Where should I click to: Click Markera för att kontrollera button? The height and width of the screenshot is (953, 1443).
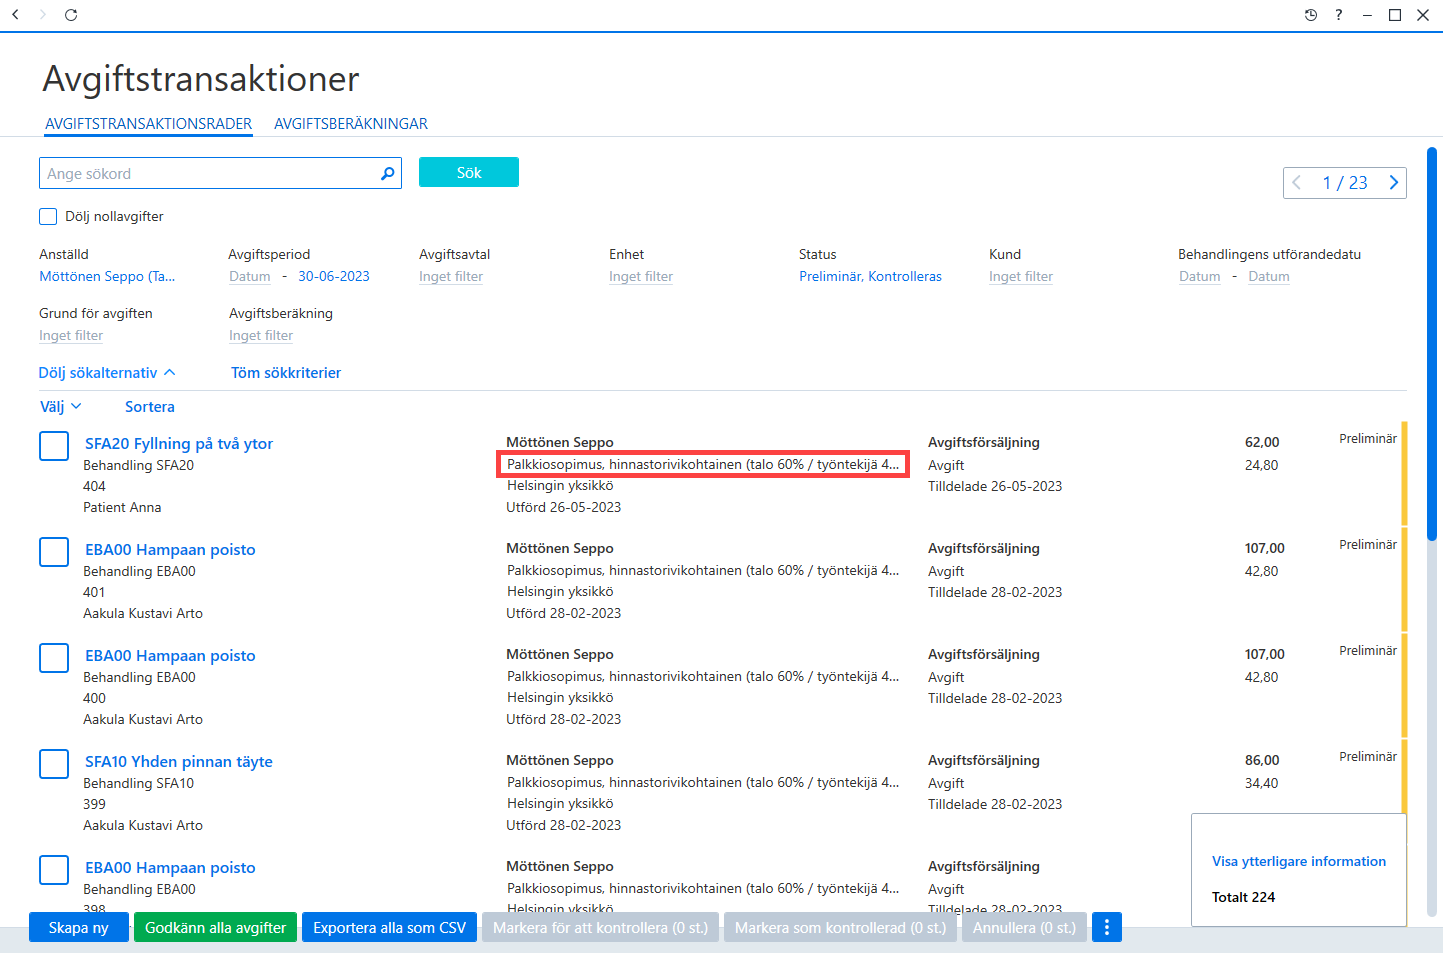pos(600,927)
